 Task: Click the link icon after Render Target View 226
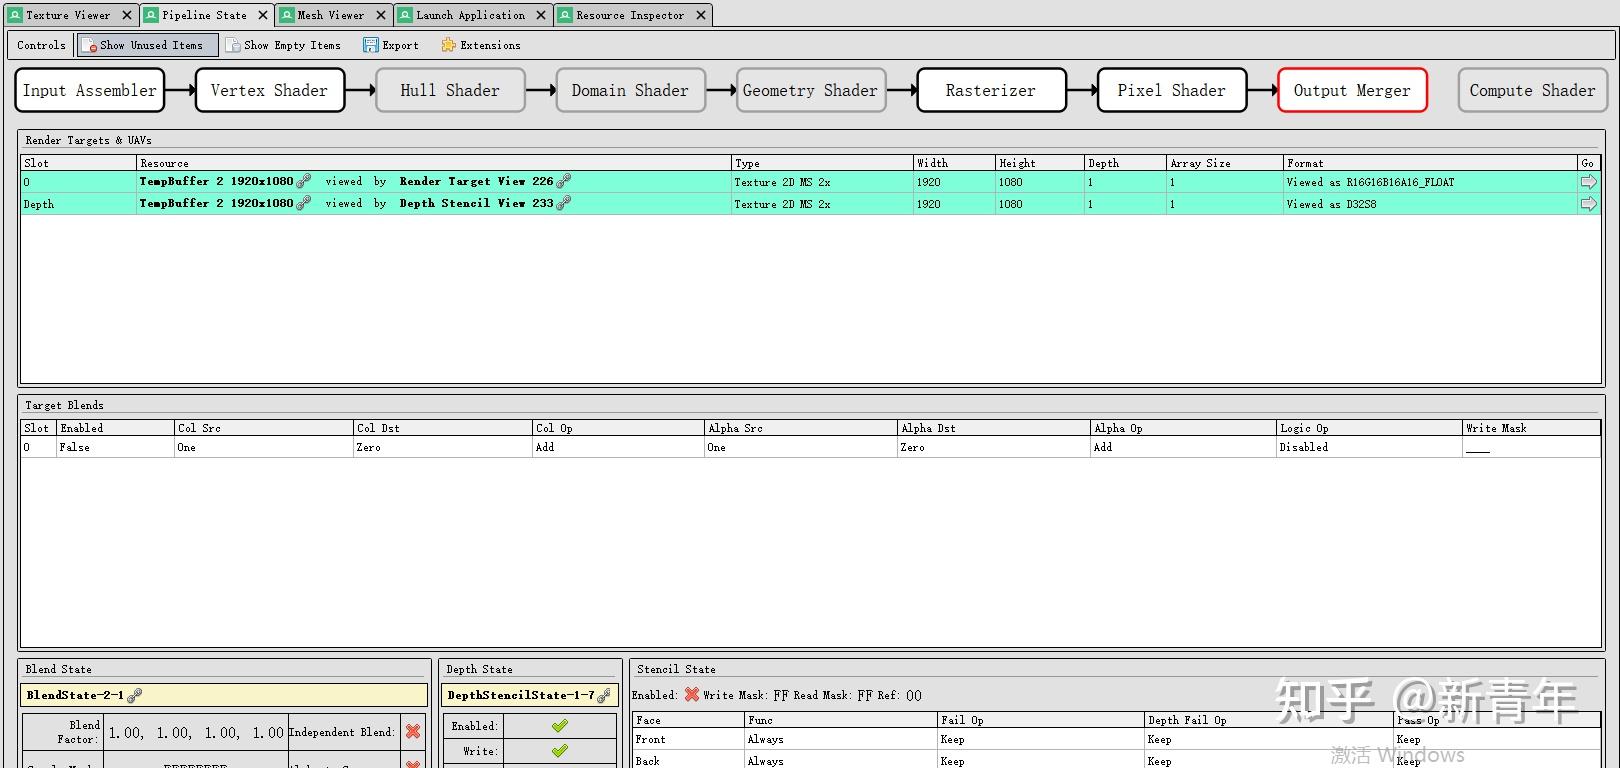pyautogui.click(x=564, y=181)
